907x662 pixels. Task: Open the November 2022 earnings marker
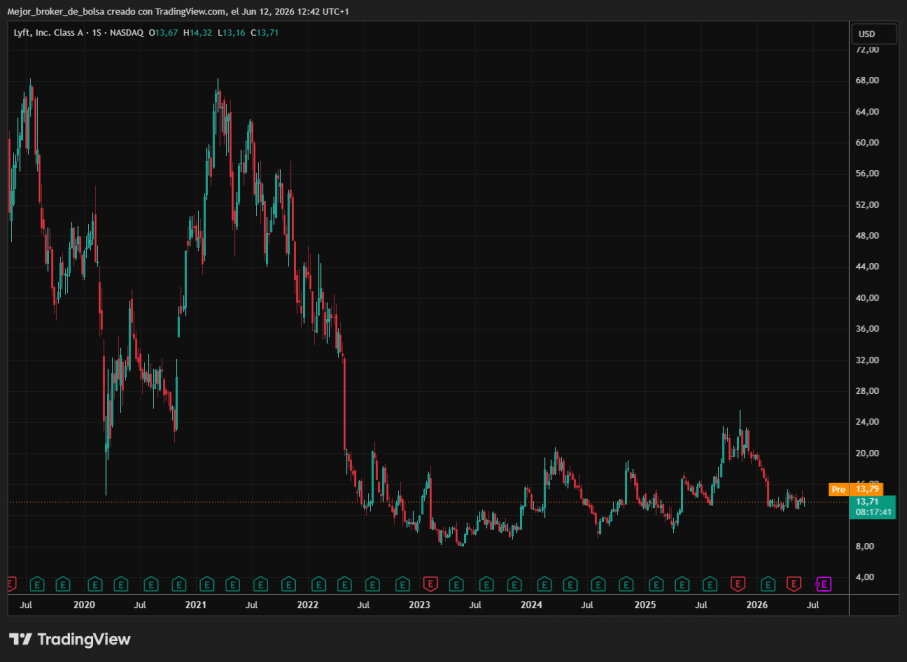[403, 584]
